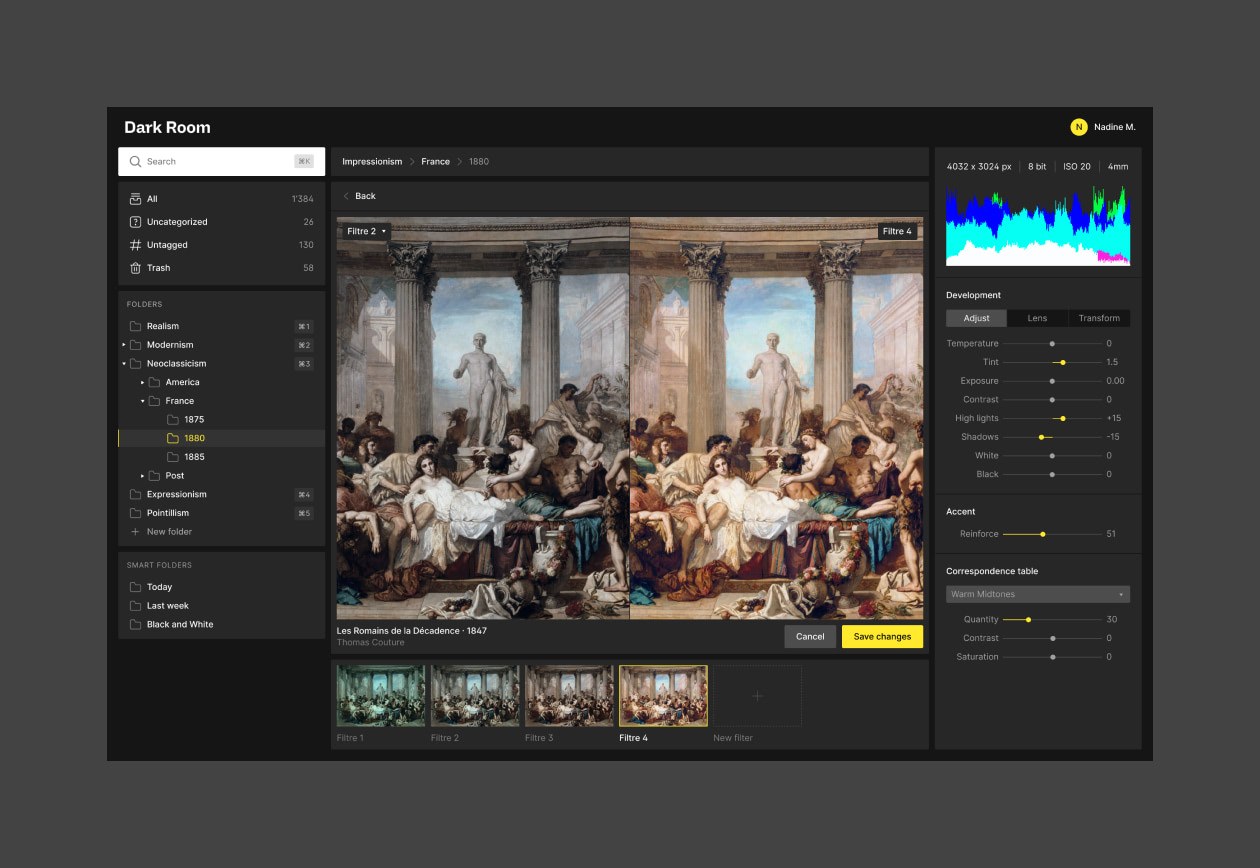
Task: Click the histogram graph
Action: tap(1038, 225)
